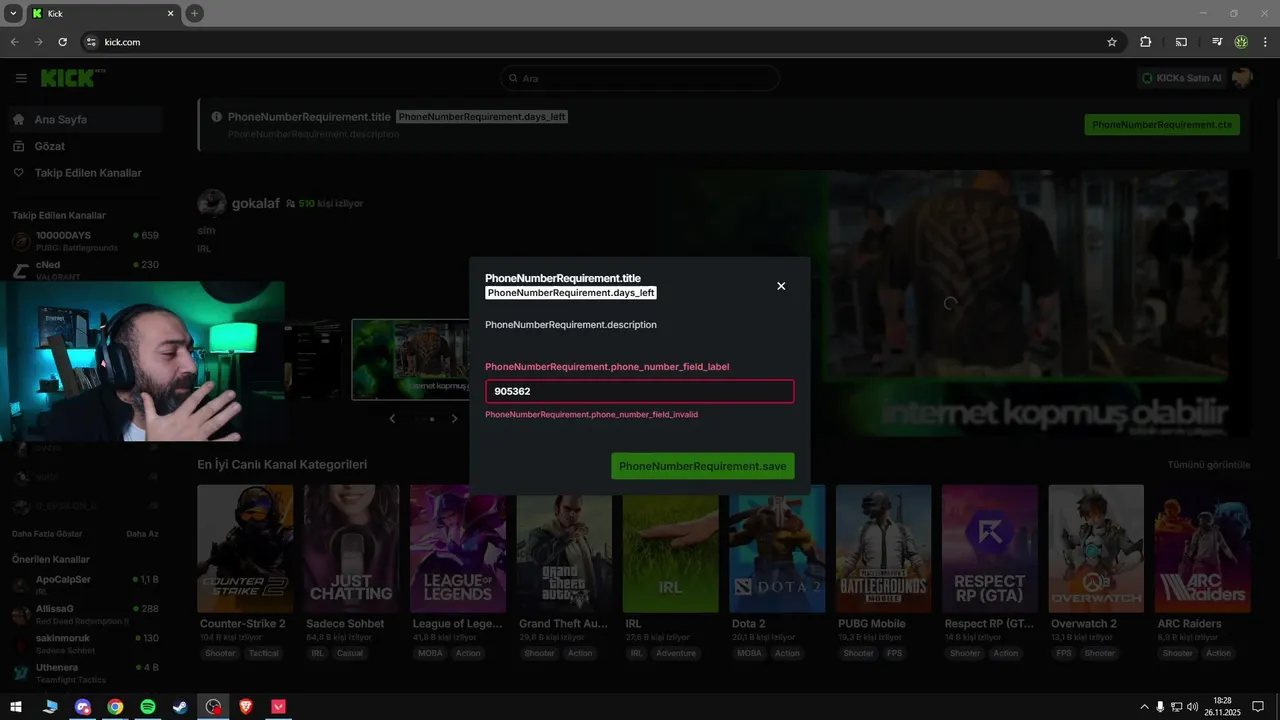
Task: Click KICKs Satın Al button
Action: point(1182,78)
